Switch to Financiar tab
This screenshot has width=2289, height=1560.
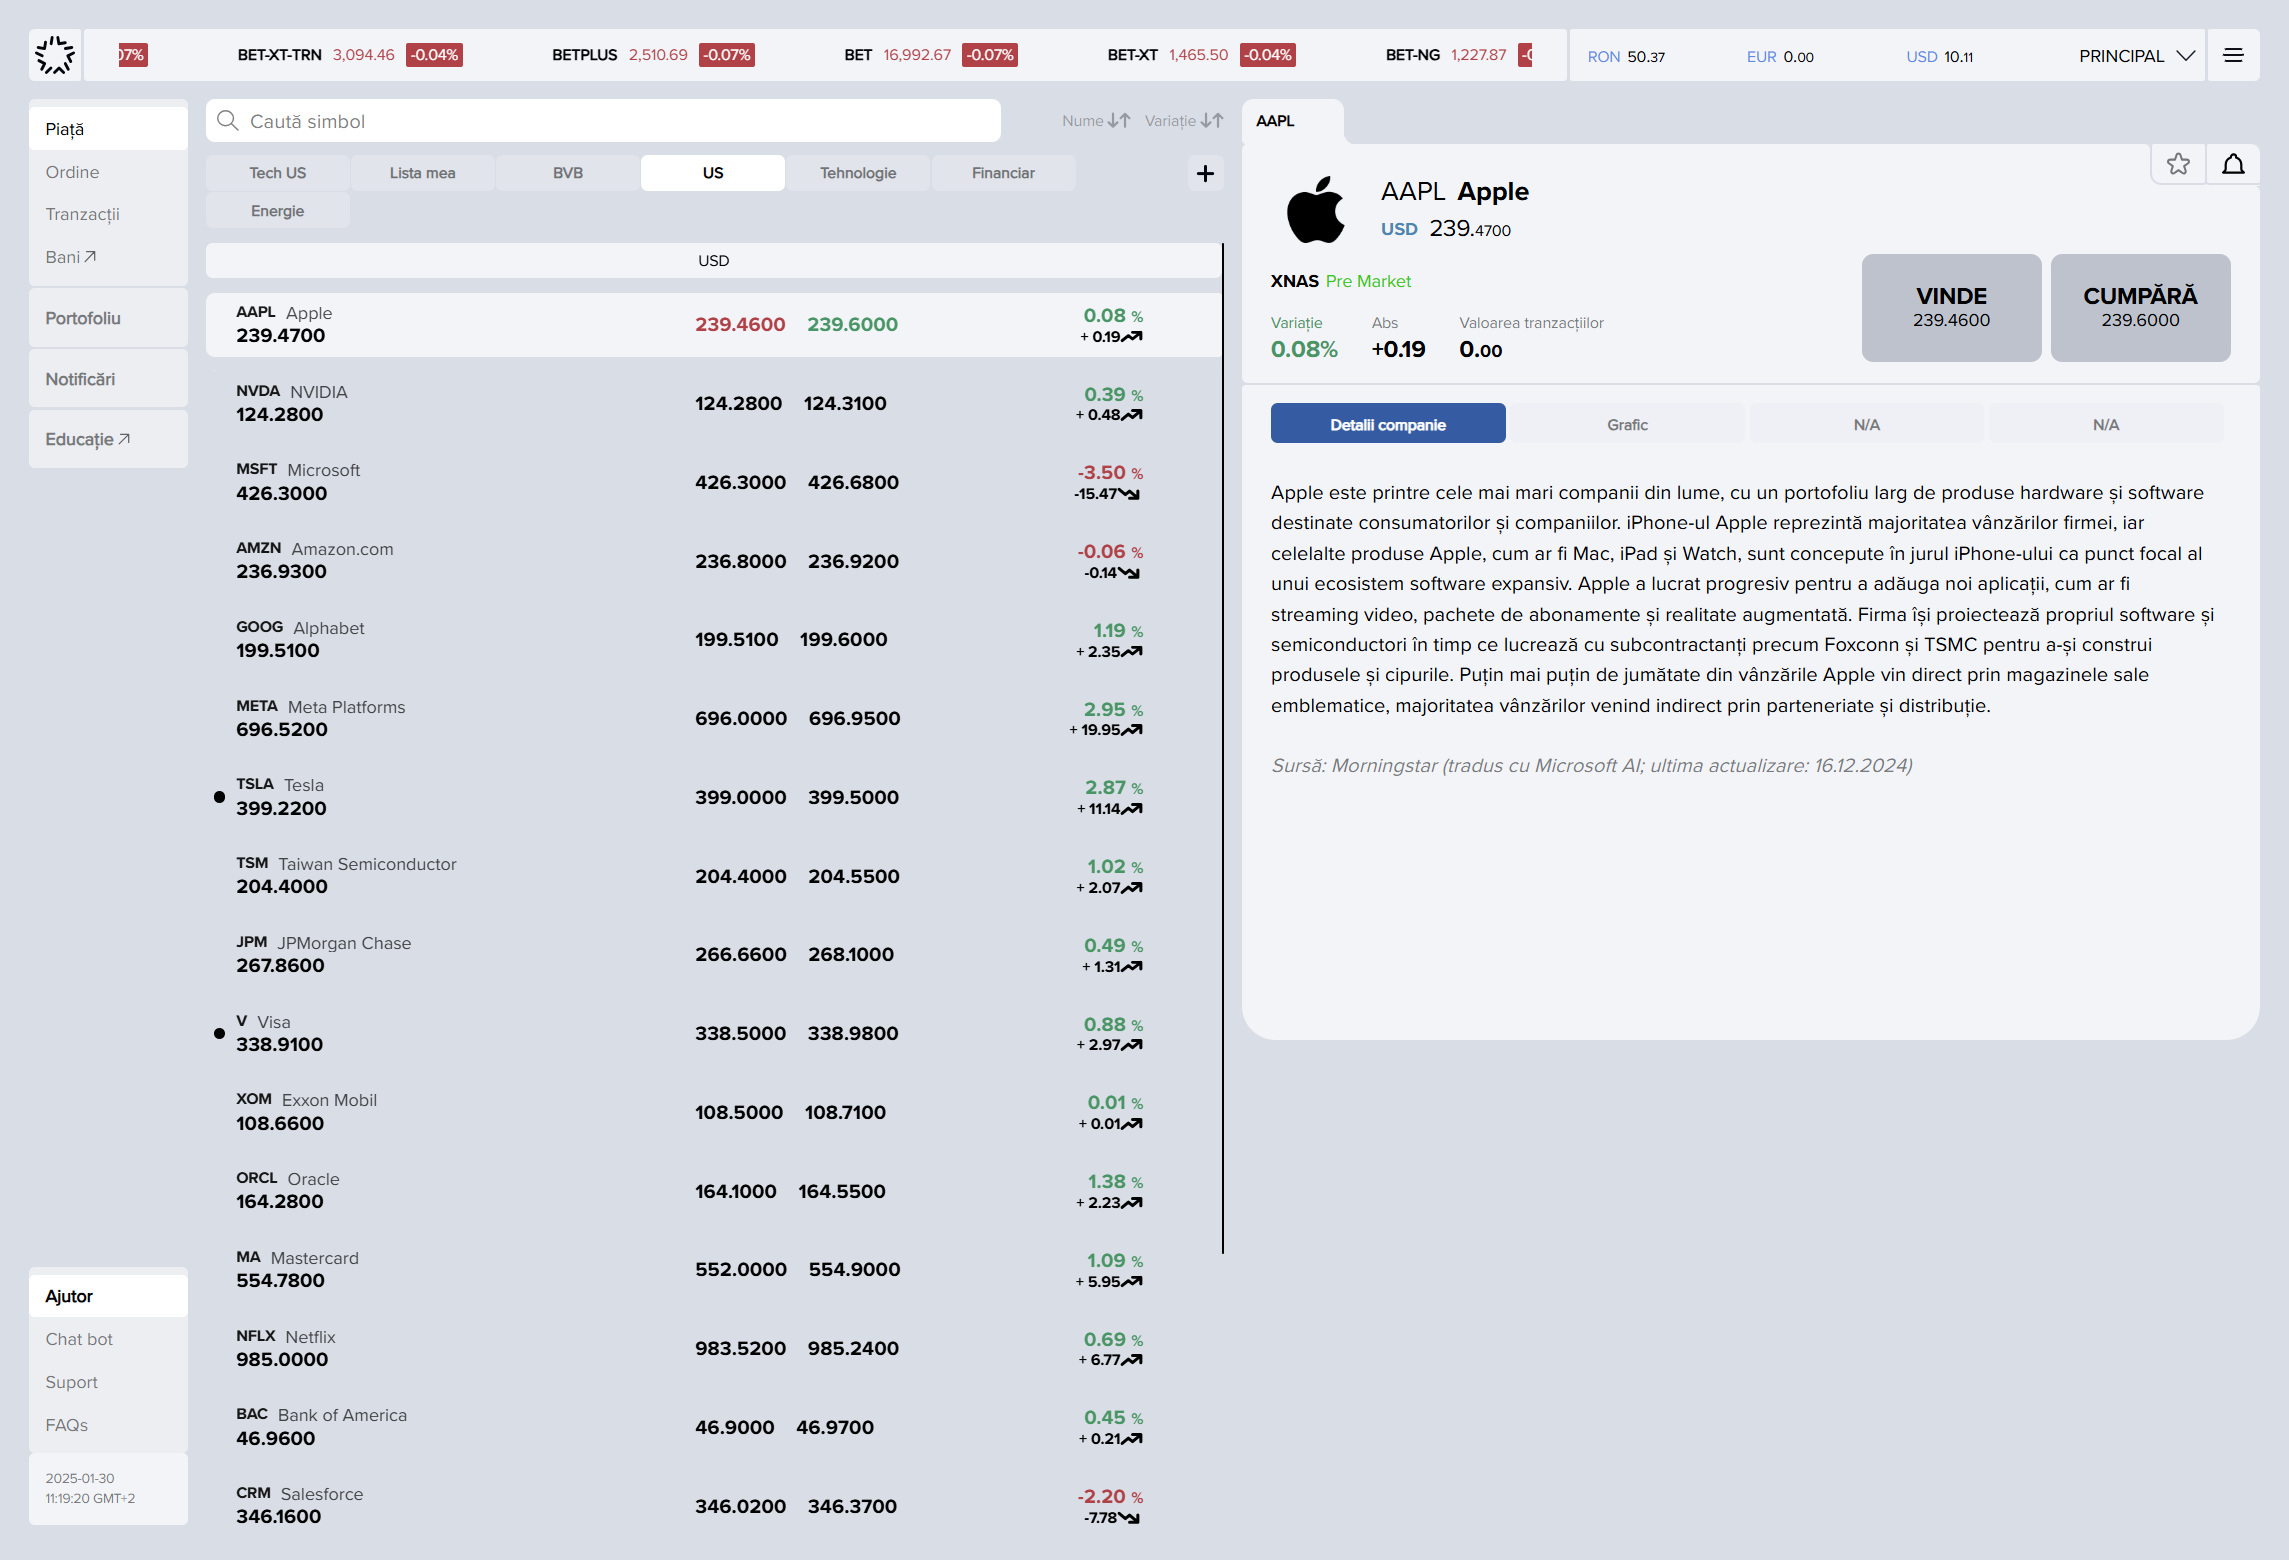click(1003, 173)
